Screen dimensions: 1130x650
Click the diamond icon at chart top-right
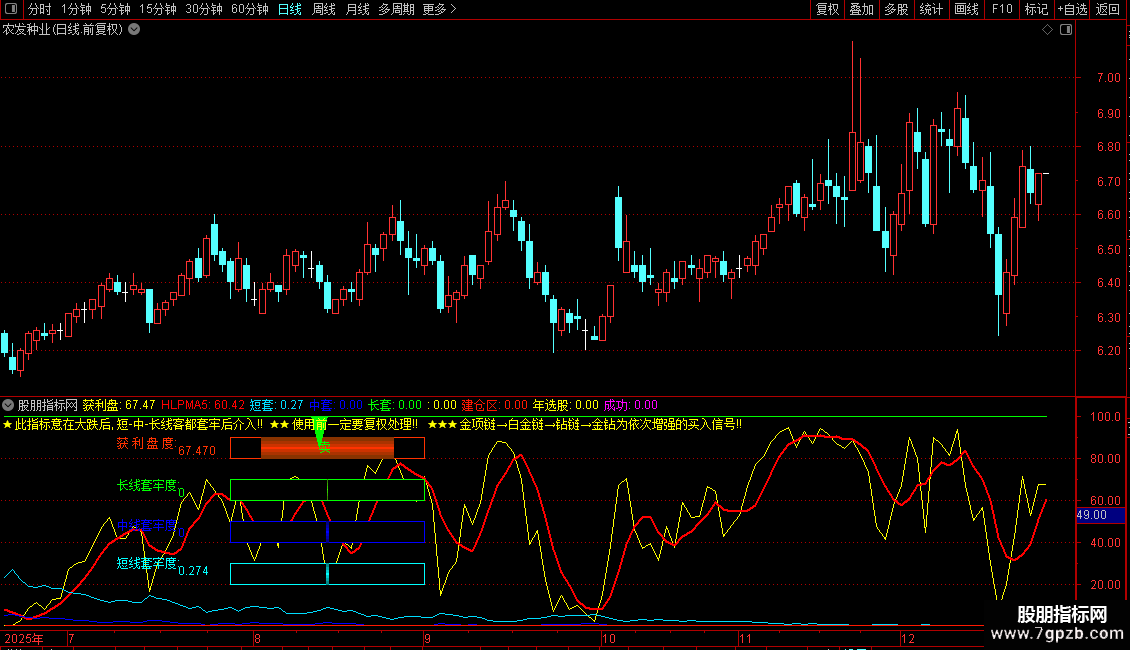1047,30
